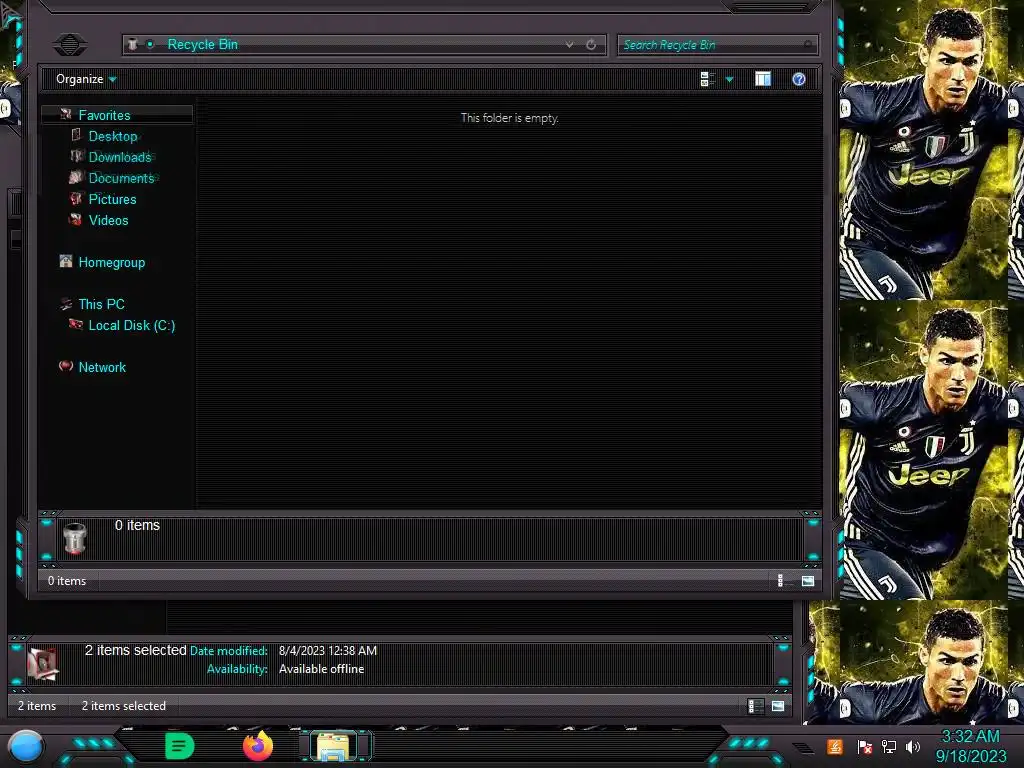Open the Organize dropdown arrow
This screenshot has width=1024, height=768.
(113, 80)
